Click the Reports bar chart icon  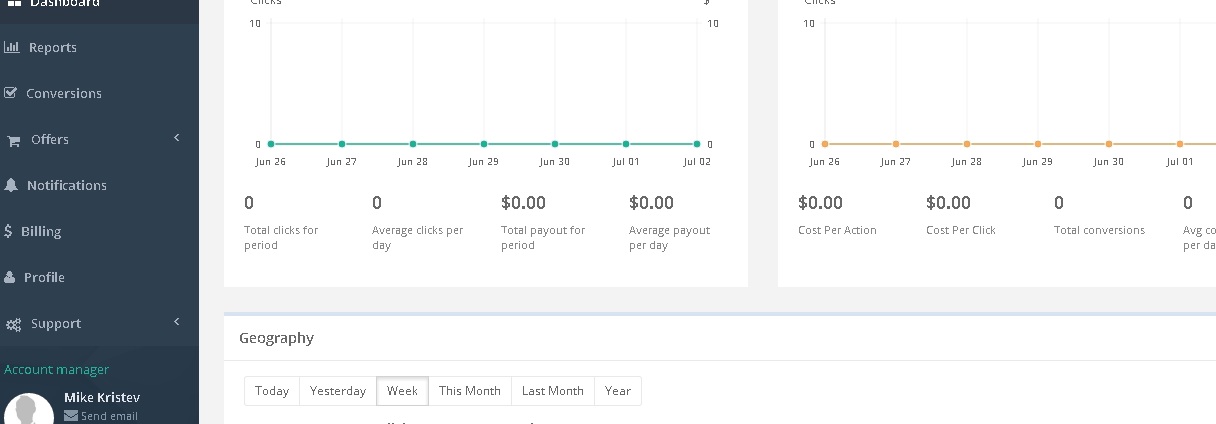click(x=12, y=47)
